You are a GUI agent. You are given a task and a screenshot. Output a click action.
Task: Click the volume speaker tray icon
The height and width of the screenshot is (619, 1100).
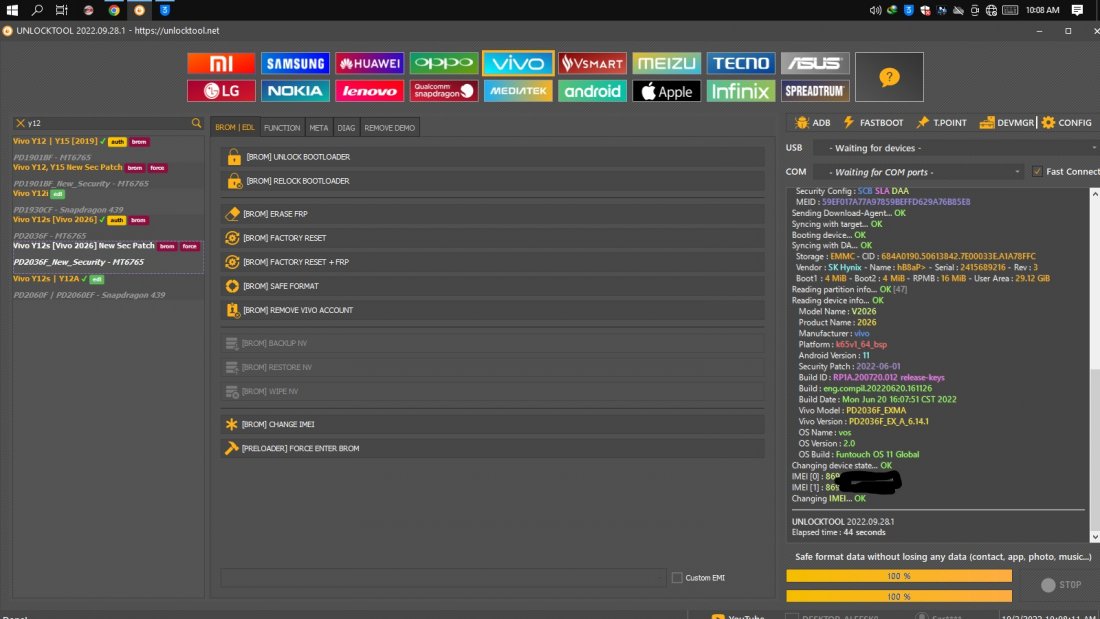(x=876, y=11)
